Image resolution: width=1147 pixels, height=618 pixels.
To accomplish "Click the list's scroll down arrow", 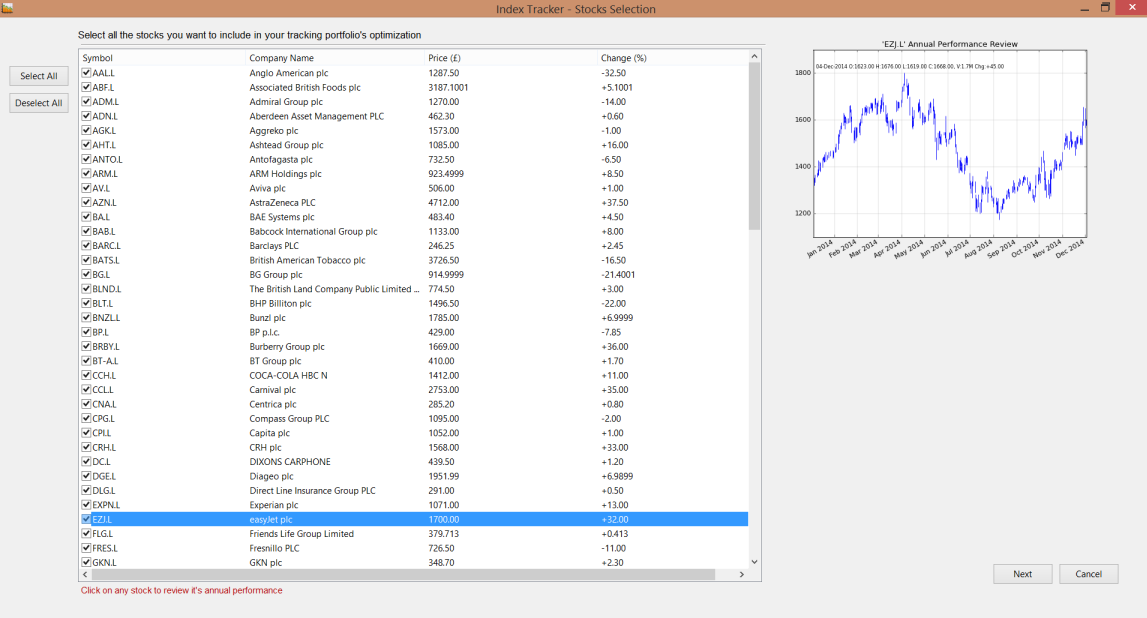I will [x=754, y=562].
